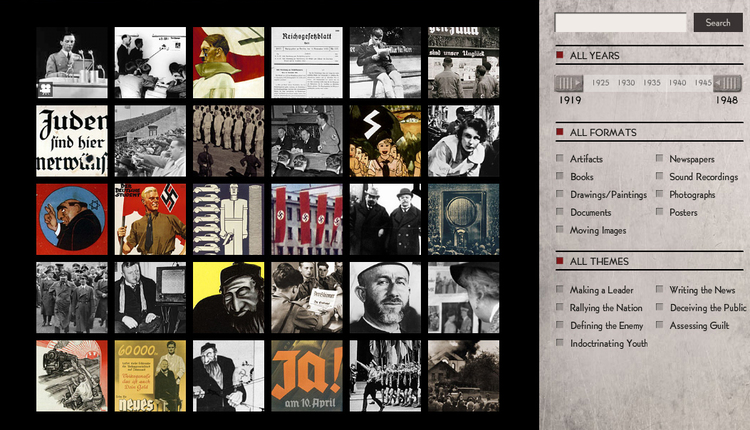Enable the Making a Leader theme
750x430 pixels.
click(561, 290)
